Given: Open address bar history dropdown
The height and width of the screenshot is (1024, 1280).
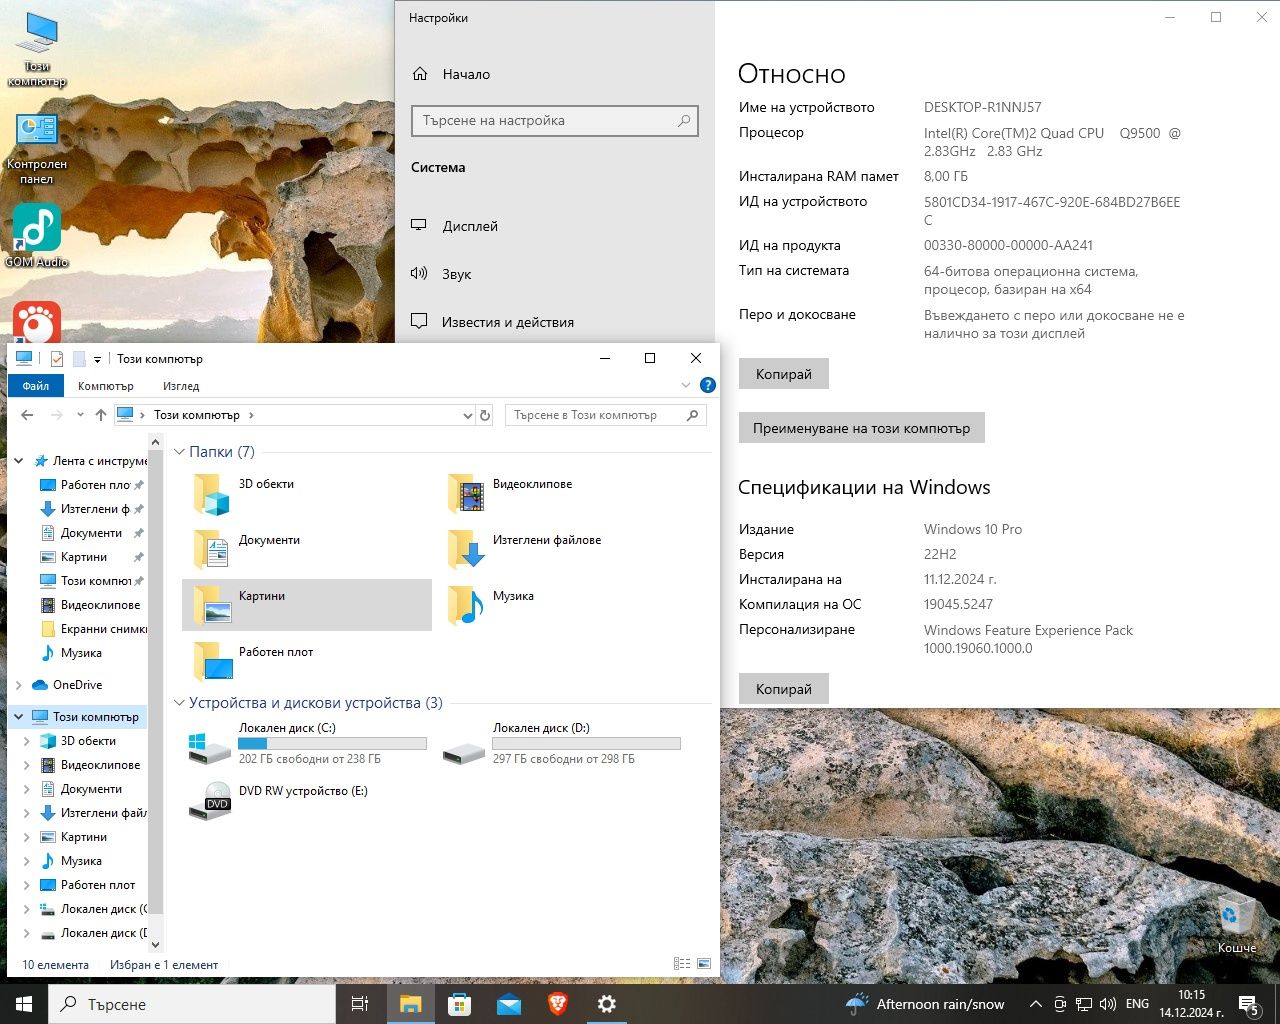Looking at the screenshot, I should click(x=467, y=415).
